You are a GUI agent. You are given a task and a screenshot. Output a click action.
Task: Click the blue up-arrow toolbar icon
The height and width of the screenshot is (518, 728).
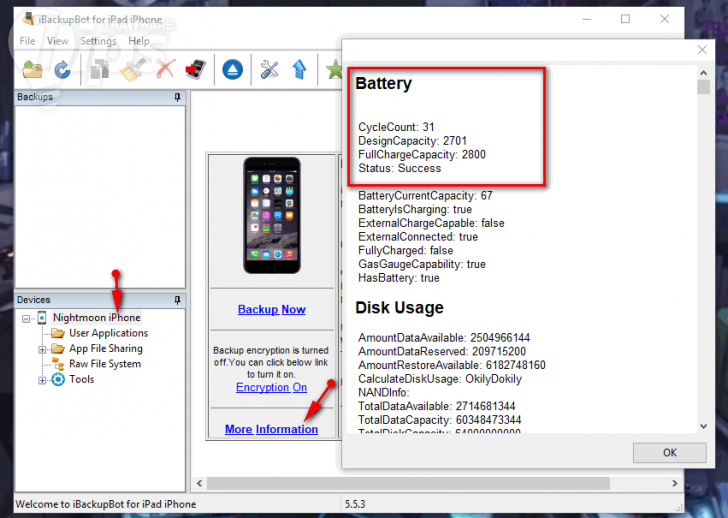tap(299, 70)
